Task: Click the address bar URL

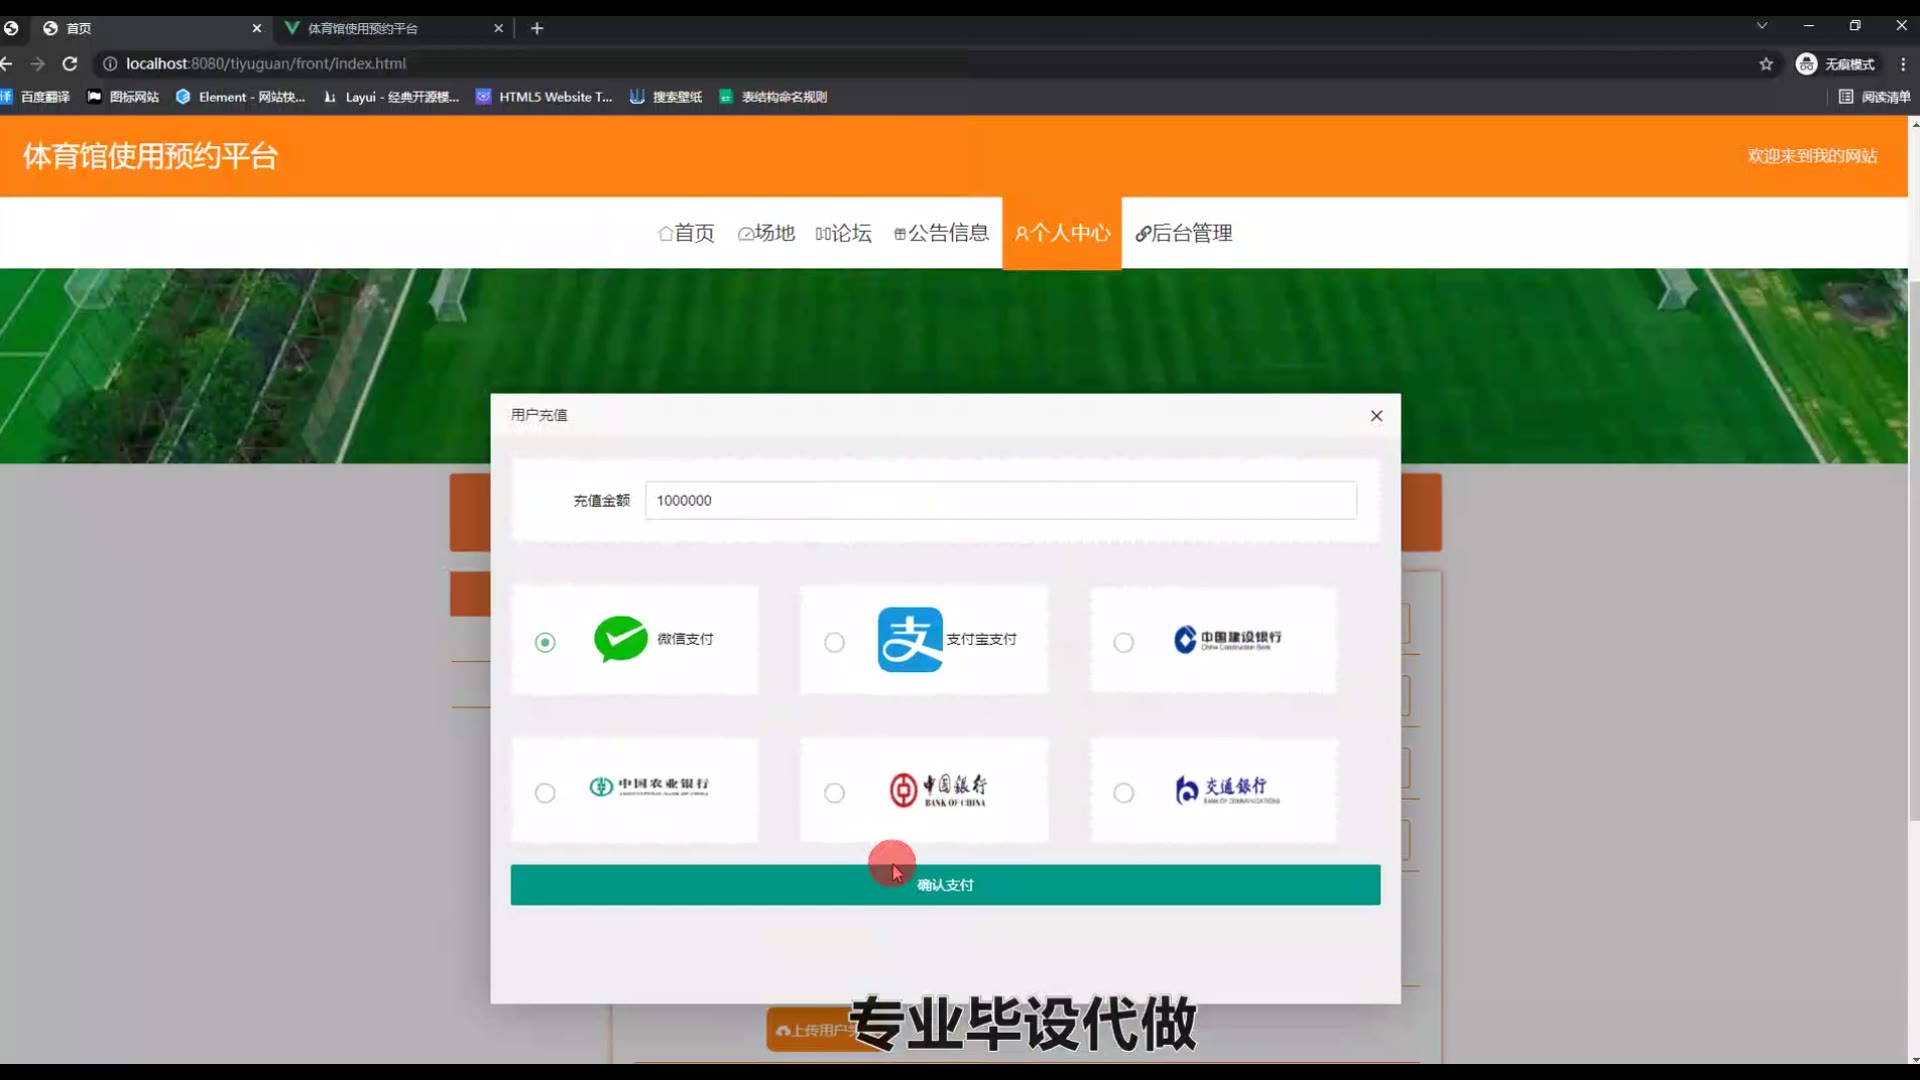Action: [266, 63]
